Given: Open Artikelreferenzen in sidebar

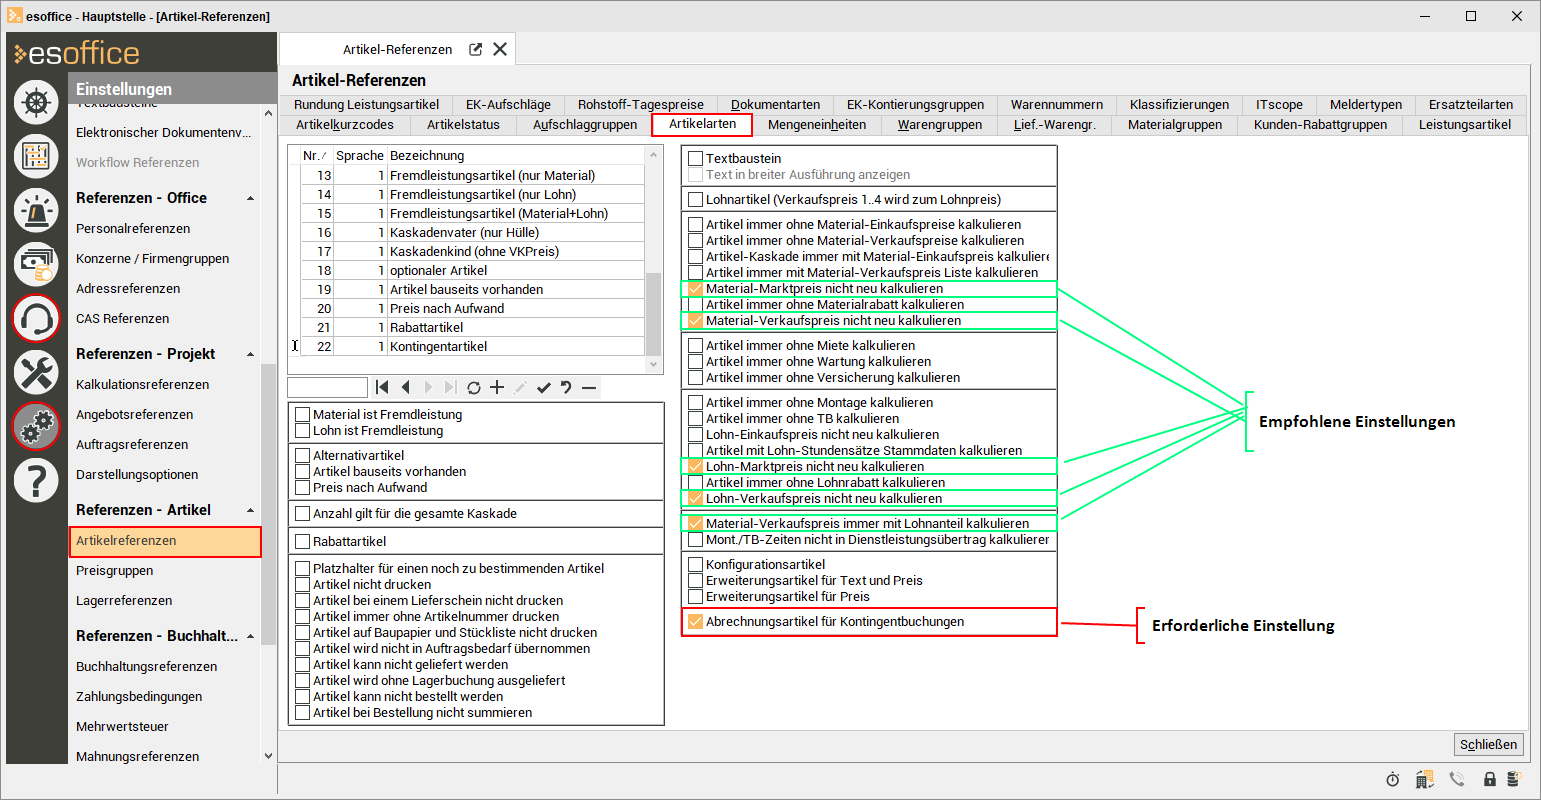Looking at the screenshot, I should click(165, 541).
